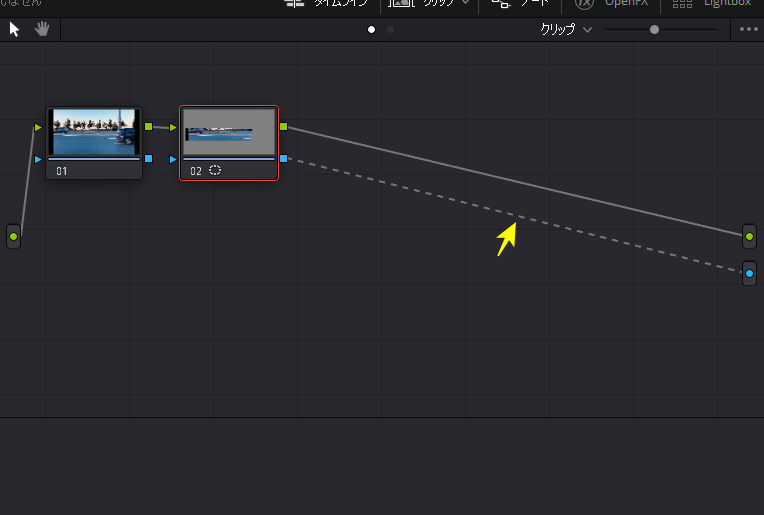Click node 01's green RGB output square
The height and width of the screenshot is (515, 764).
click(x=149, y=127)
